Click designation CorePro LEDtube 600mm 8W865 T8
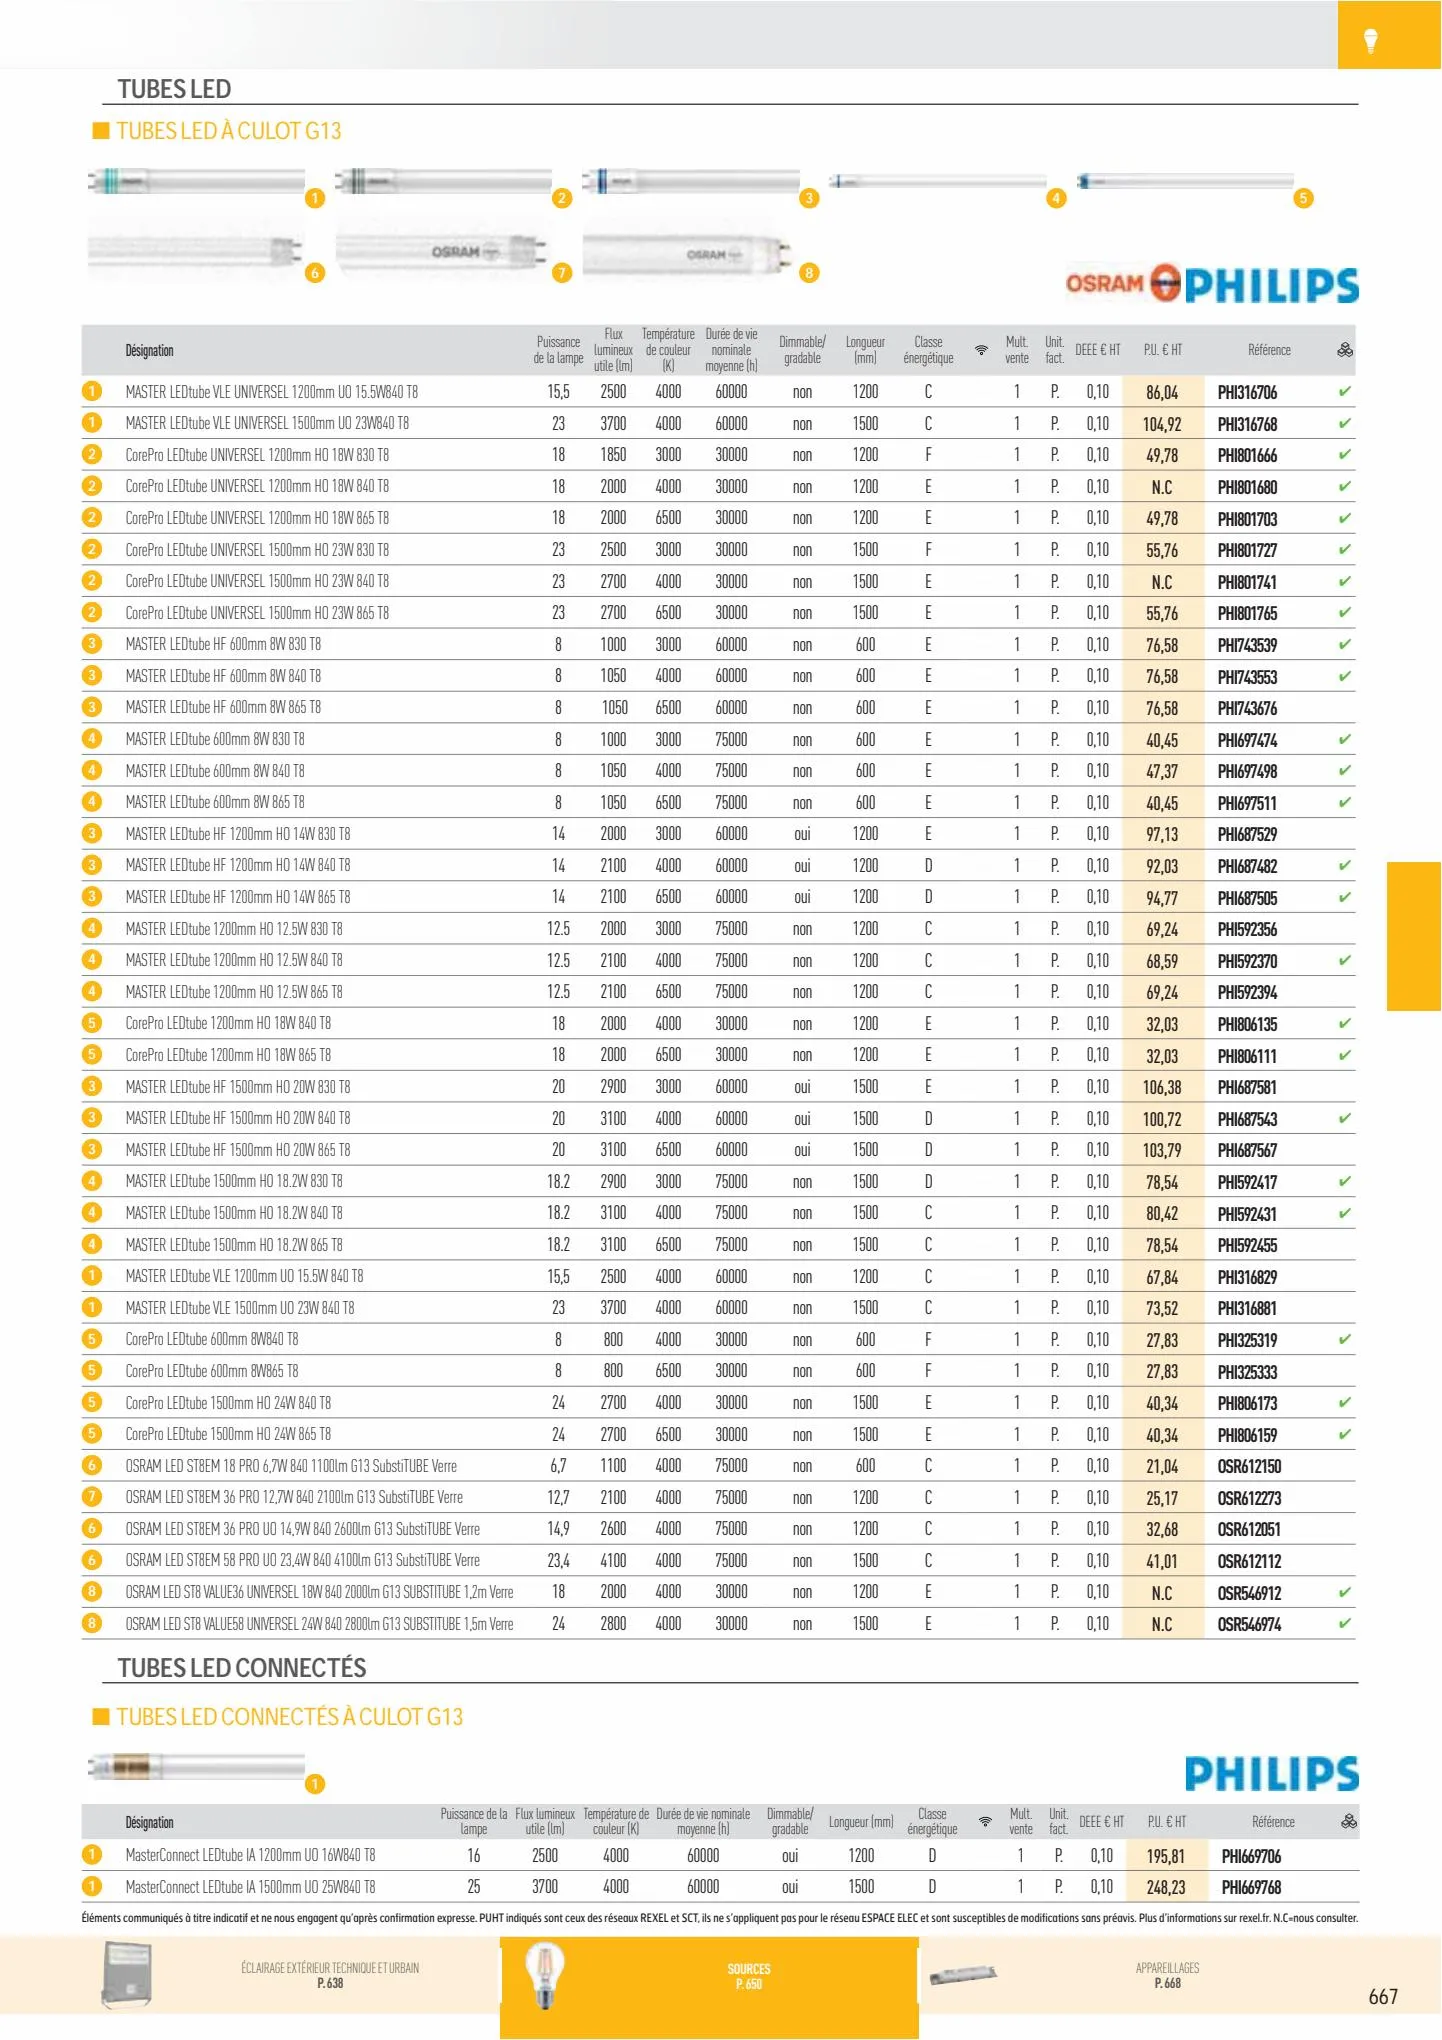The height and width of the screenshot is (2040, 1442). point(212,1371)
